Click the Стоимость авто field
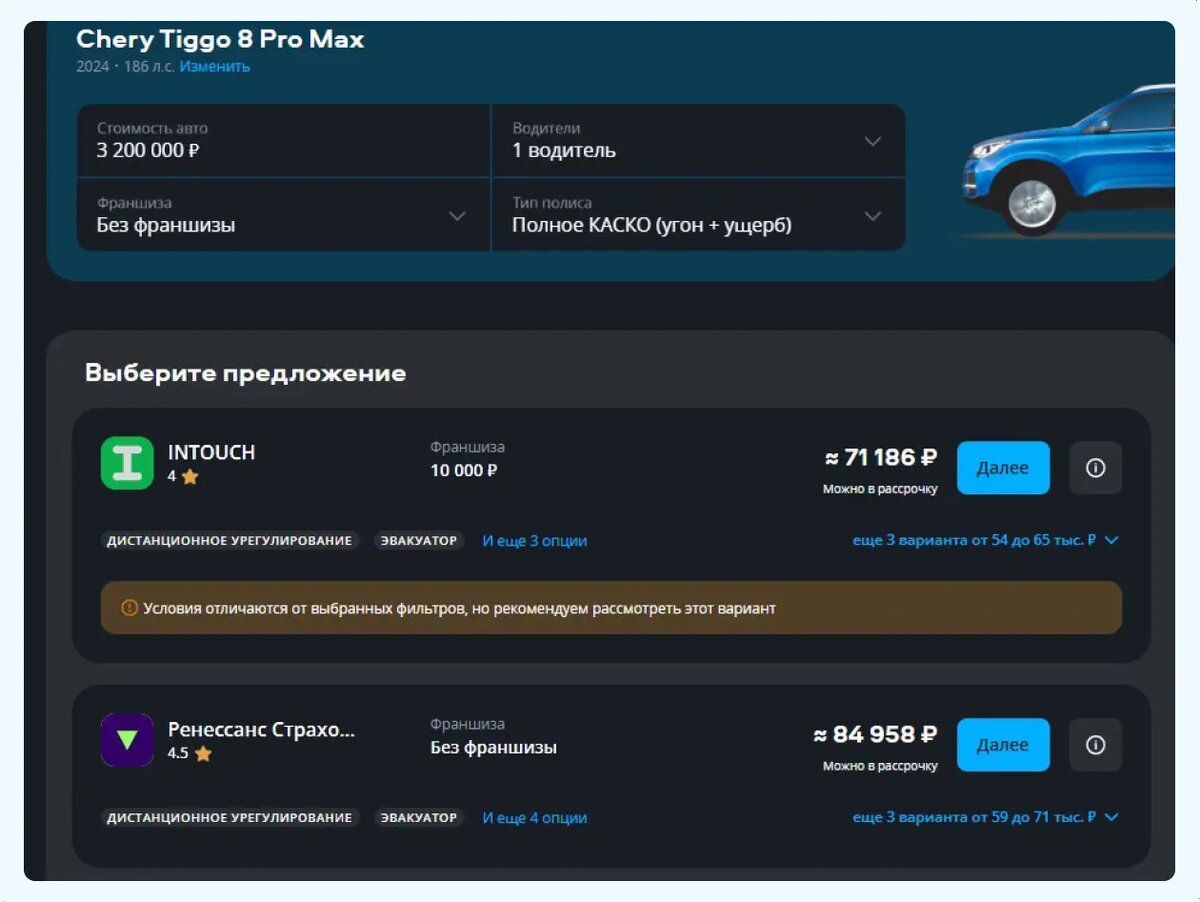The width and height of the screenshot is (1200, 902). pyautogui.click(x=284, y=141)
